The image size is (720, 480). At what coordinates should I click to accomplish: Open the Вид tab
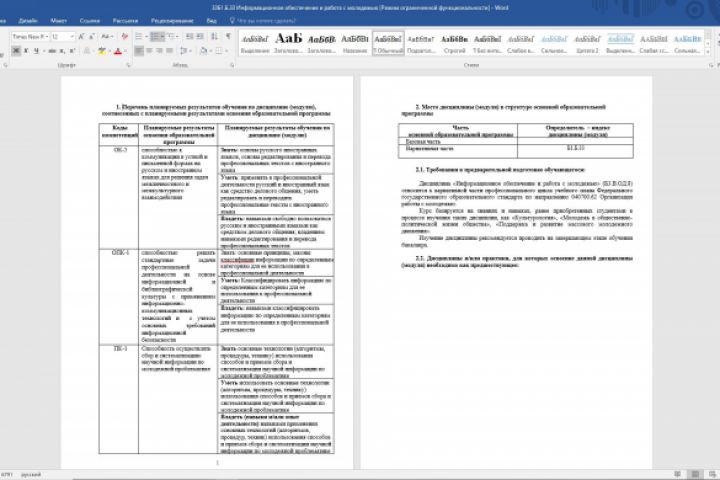[x=211, y=21]
